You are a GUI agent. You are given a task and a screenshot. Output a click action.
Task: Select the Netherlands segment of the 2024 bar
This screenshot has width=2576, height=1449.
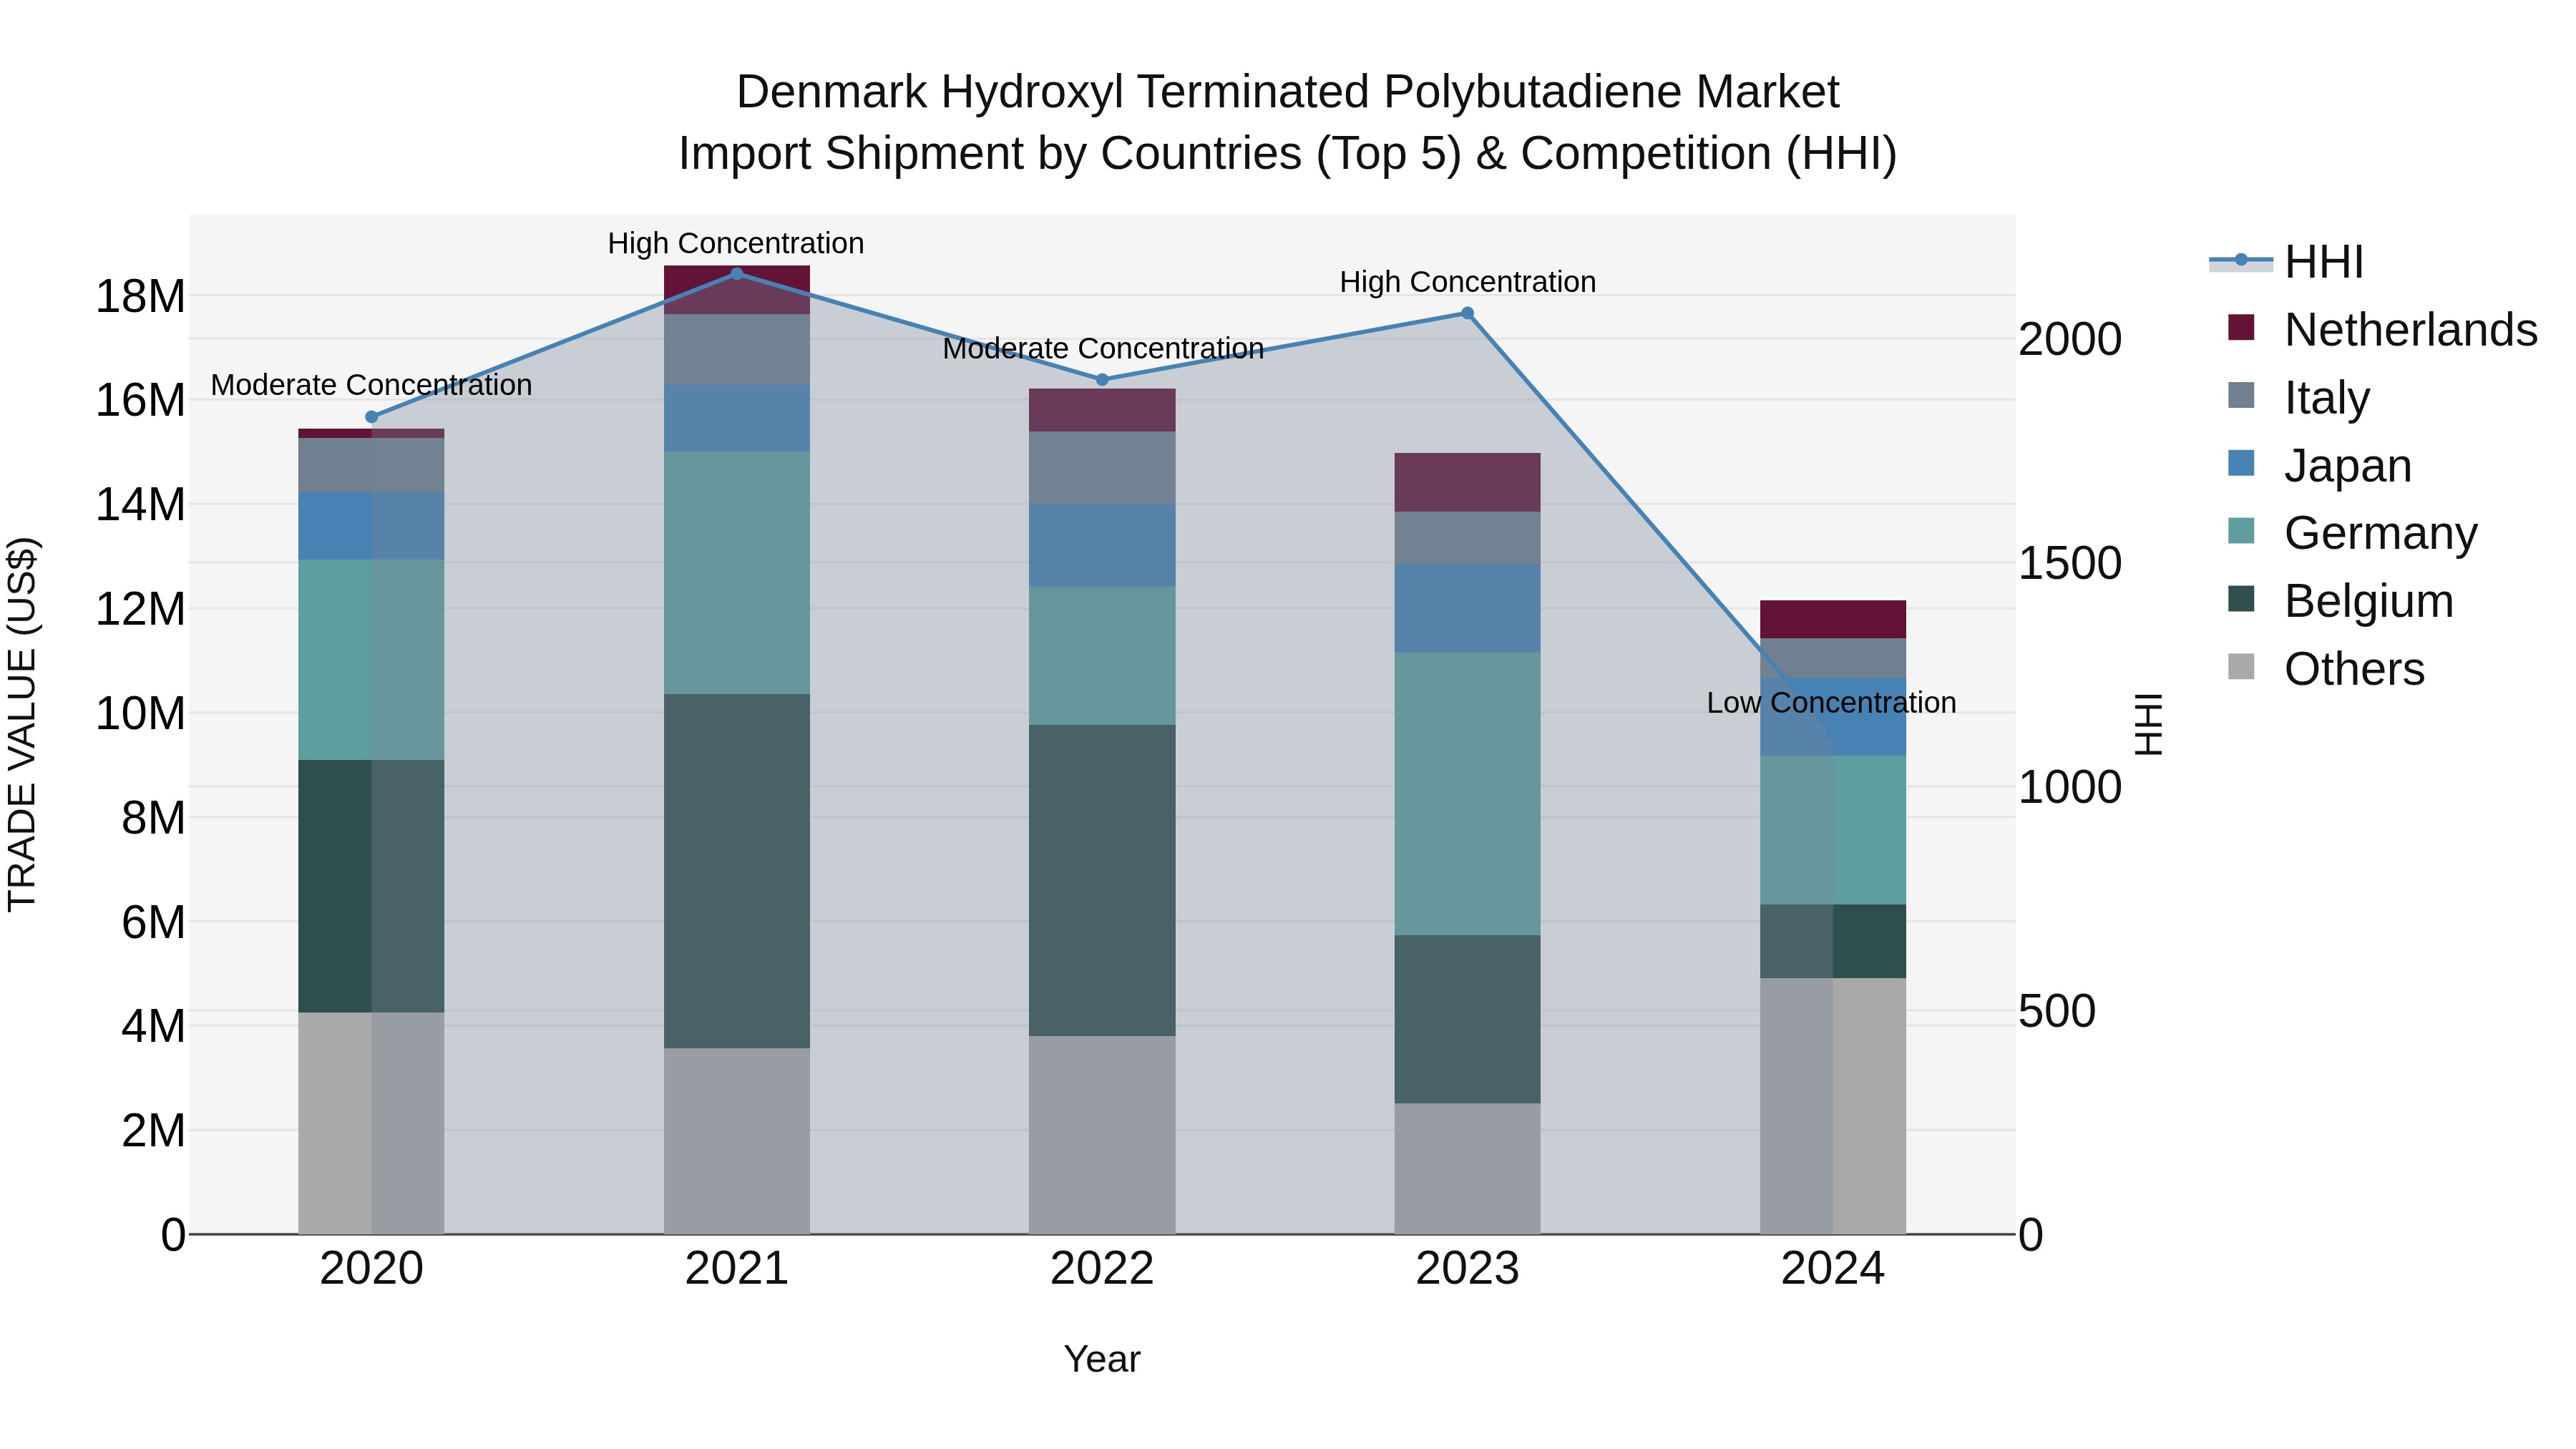1833,619
